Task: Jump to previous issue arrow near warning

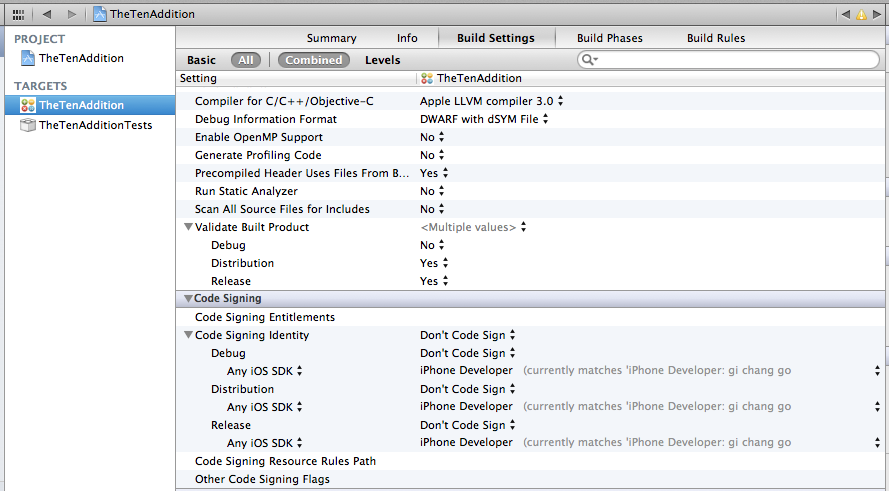Action: 845,15
